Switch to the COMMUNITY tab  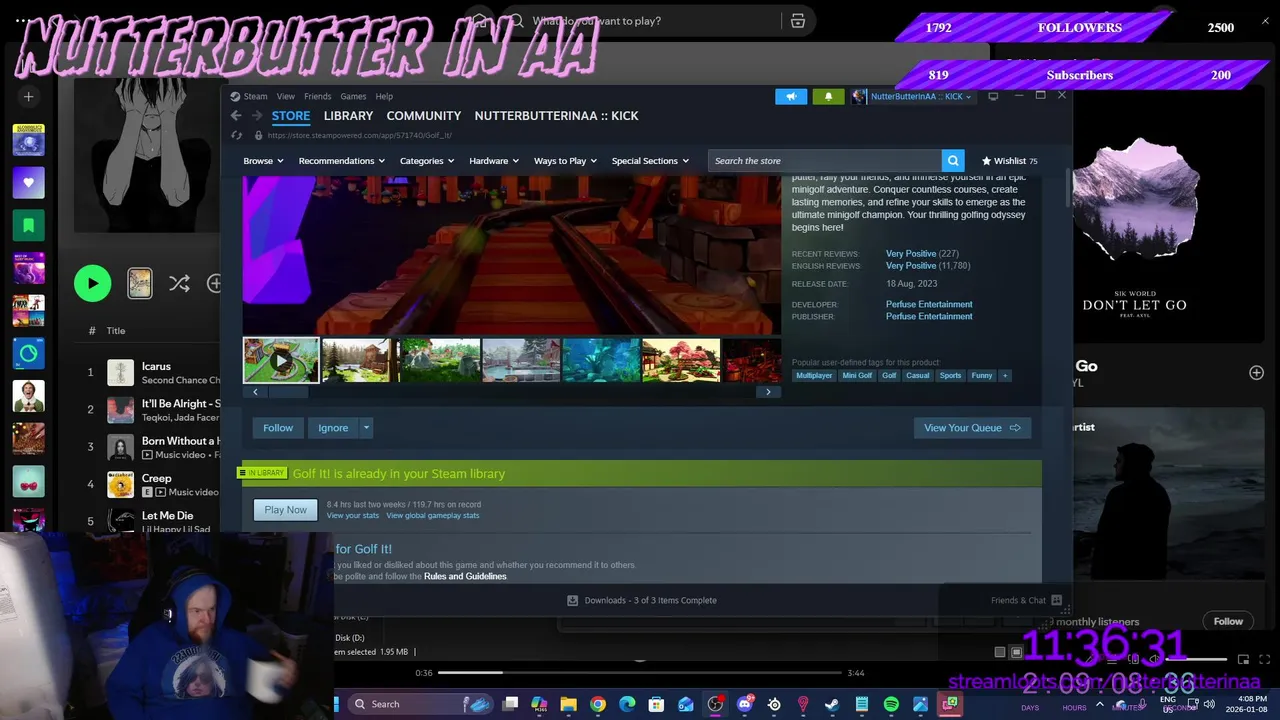click(424, 116)
